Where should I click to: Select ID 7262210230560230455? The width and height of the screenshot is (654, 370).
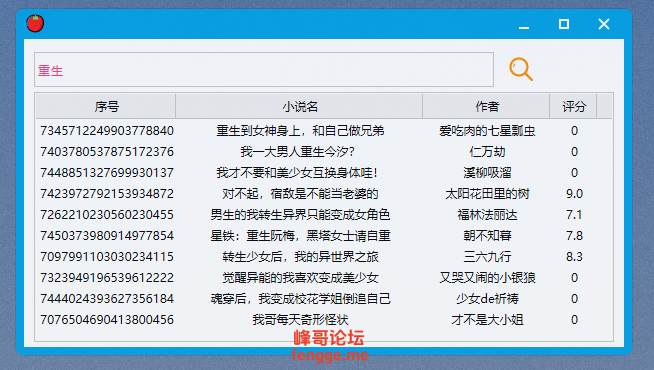pos(107,215)
